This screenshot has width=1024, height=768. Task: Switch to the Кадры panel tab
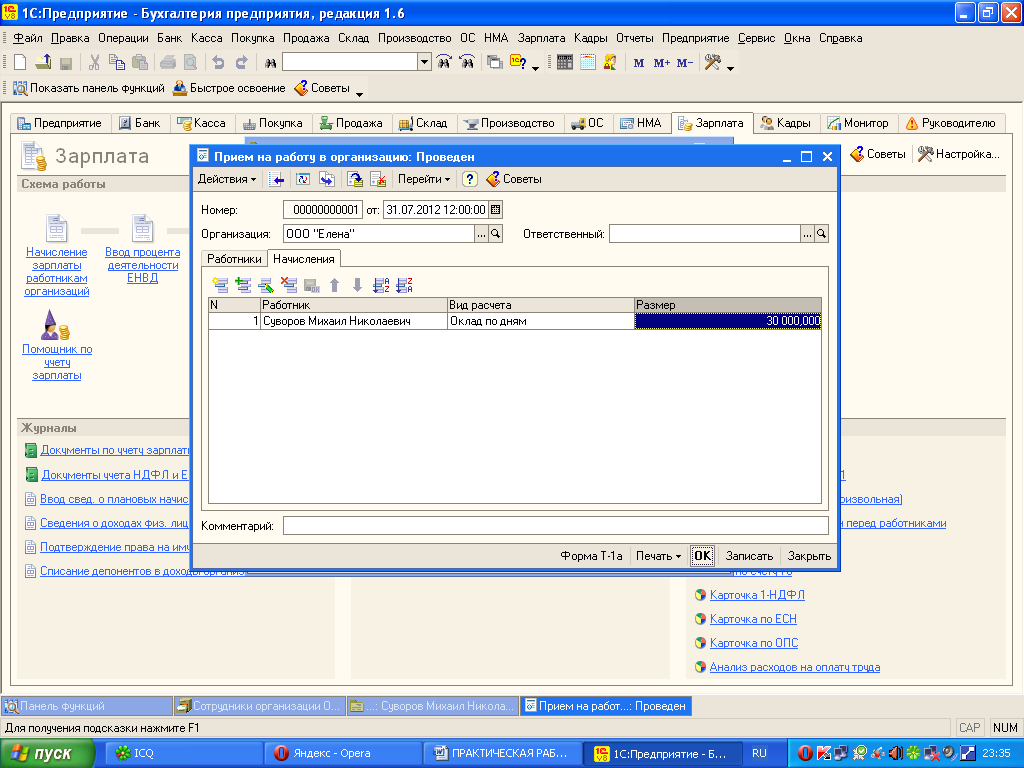[x=786, y=123]
